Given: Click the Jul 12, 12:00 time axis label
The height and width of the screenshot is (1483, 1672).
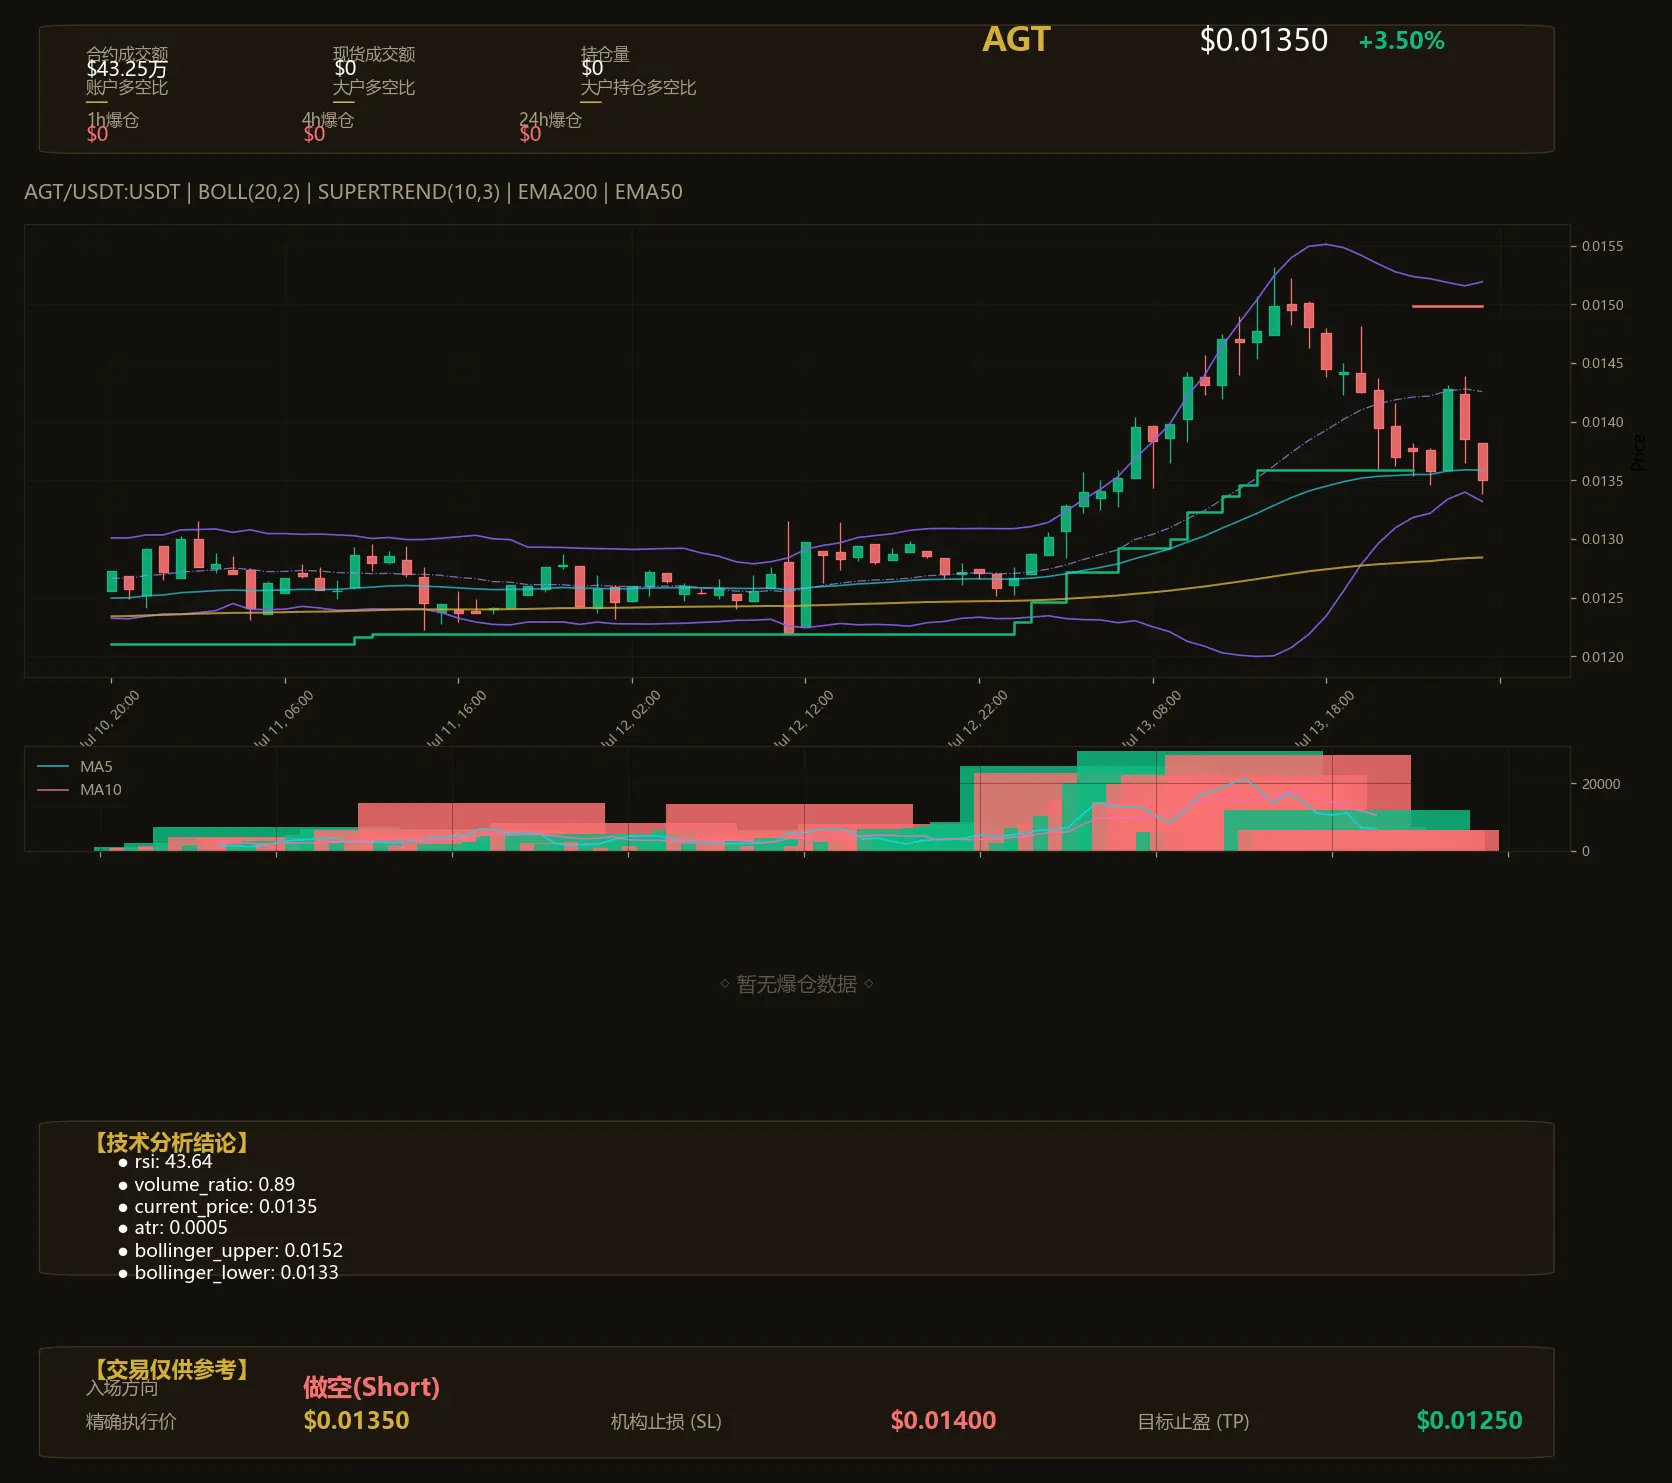Looking at the screenshot, I should click(x=802, y=718).
